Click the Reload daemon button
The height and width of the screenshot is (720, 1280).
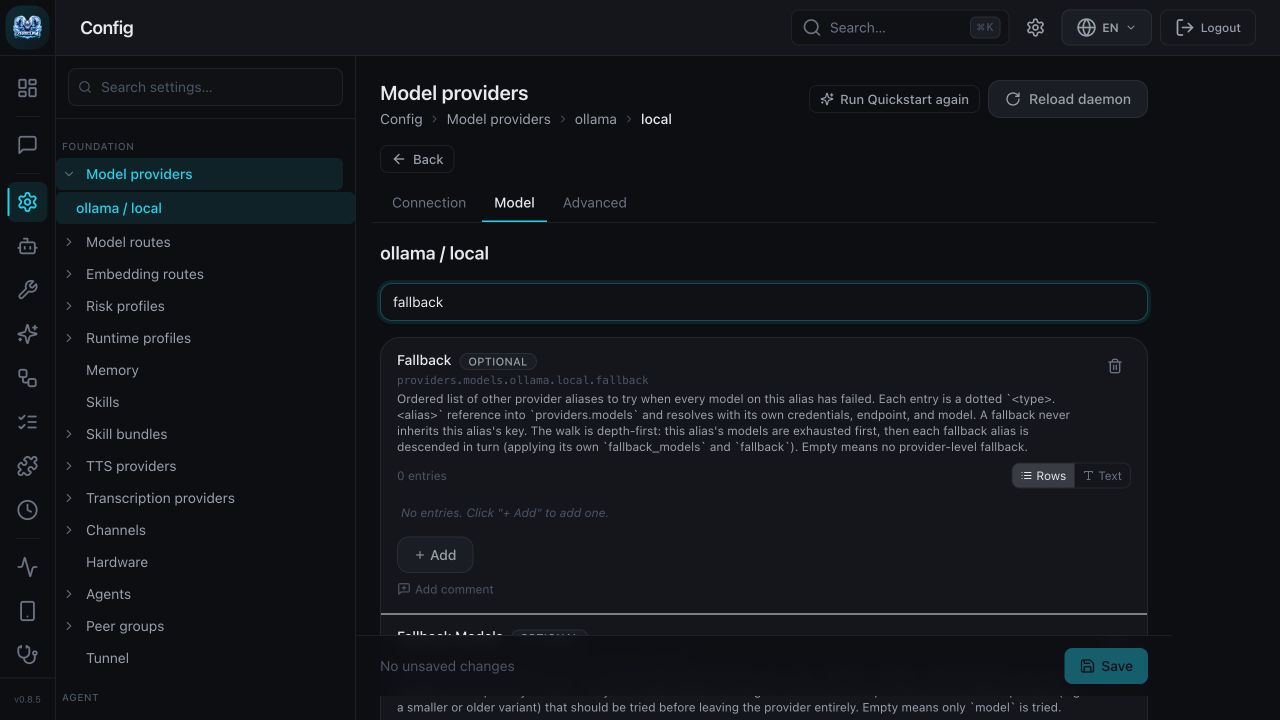pyautogui.click(x=1067, y=99)
